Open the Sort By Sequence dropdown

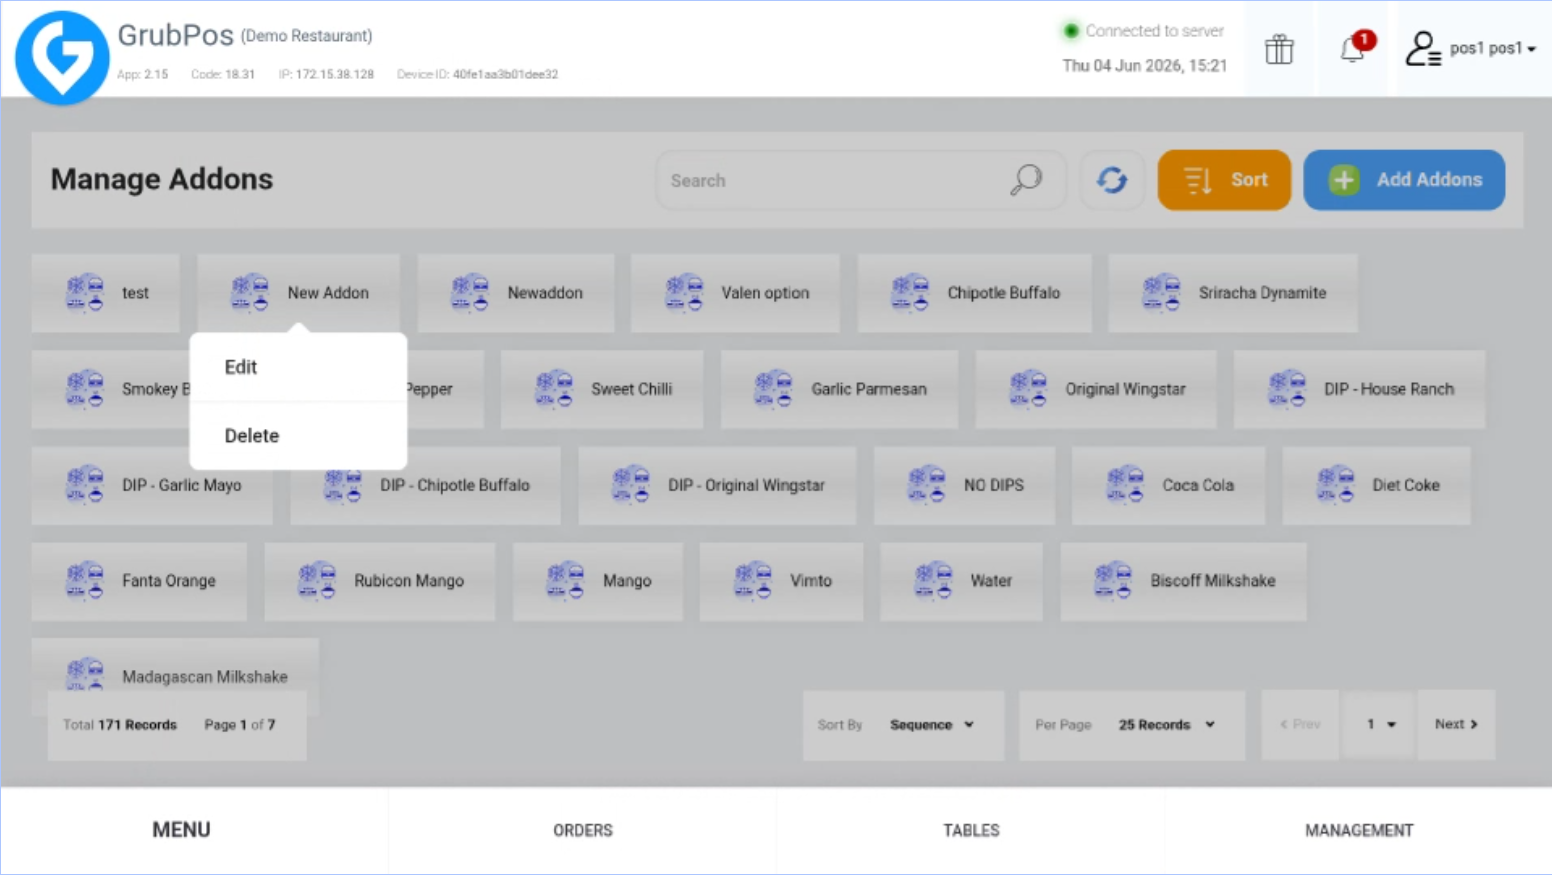pyautogui.click(x=931, y=725)
